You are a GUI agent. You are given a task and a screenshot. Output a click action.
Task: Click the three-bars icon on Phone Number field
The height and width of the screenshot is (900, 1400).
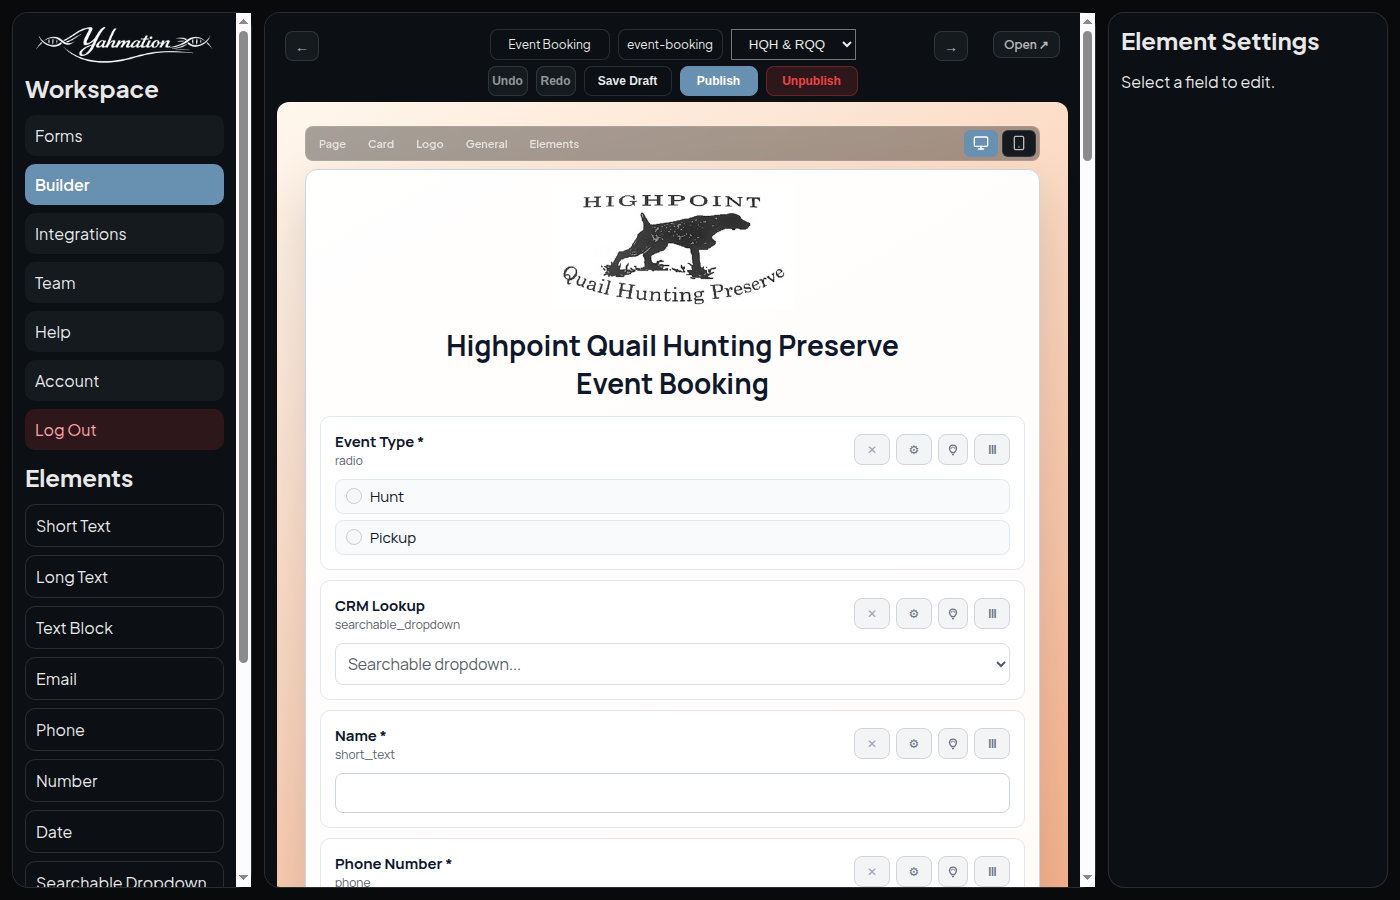click(x=992, y=872)
